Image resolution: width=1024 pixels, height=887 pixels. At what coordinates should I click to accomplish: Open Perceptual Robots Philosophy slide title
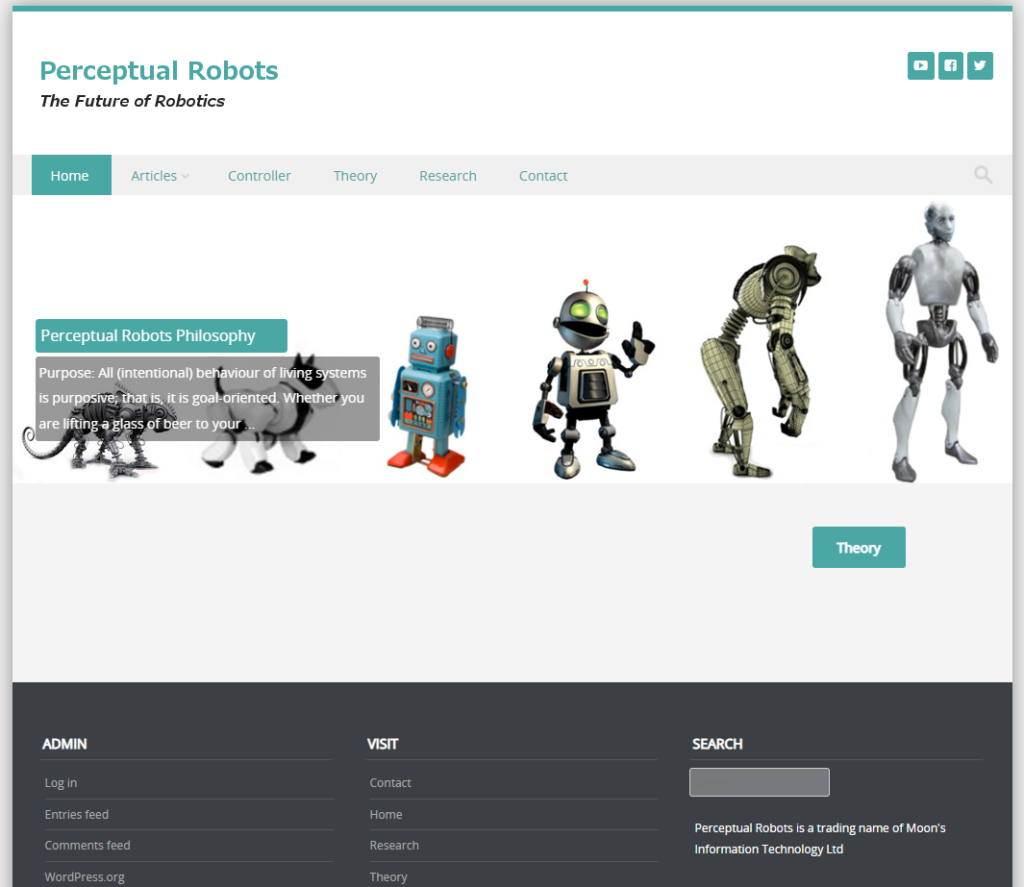click(149, 336)
